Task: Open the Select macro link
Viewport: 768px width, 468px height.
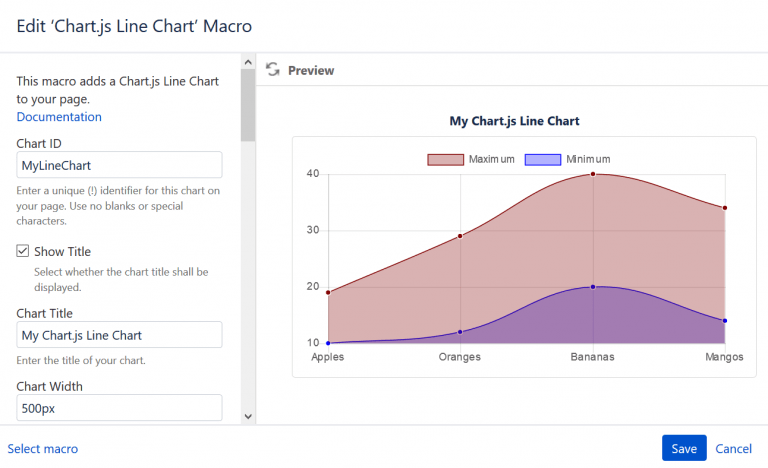Action: (x=43, y=449)
